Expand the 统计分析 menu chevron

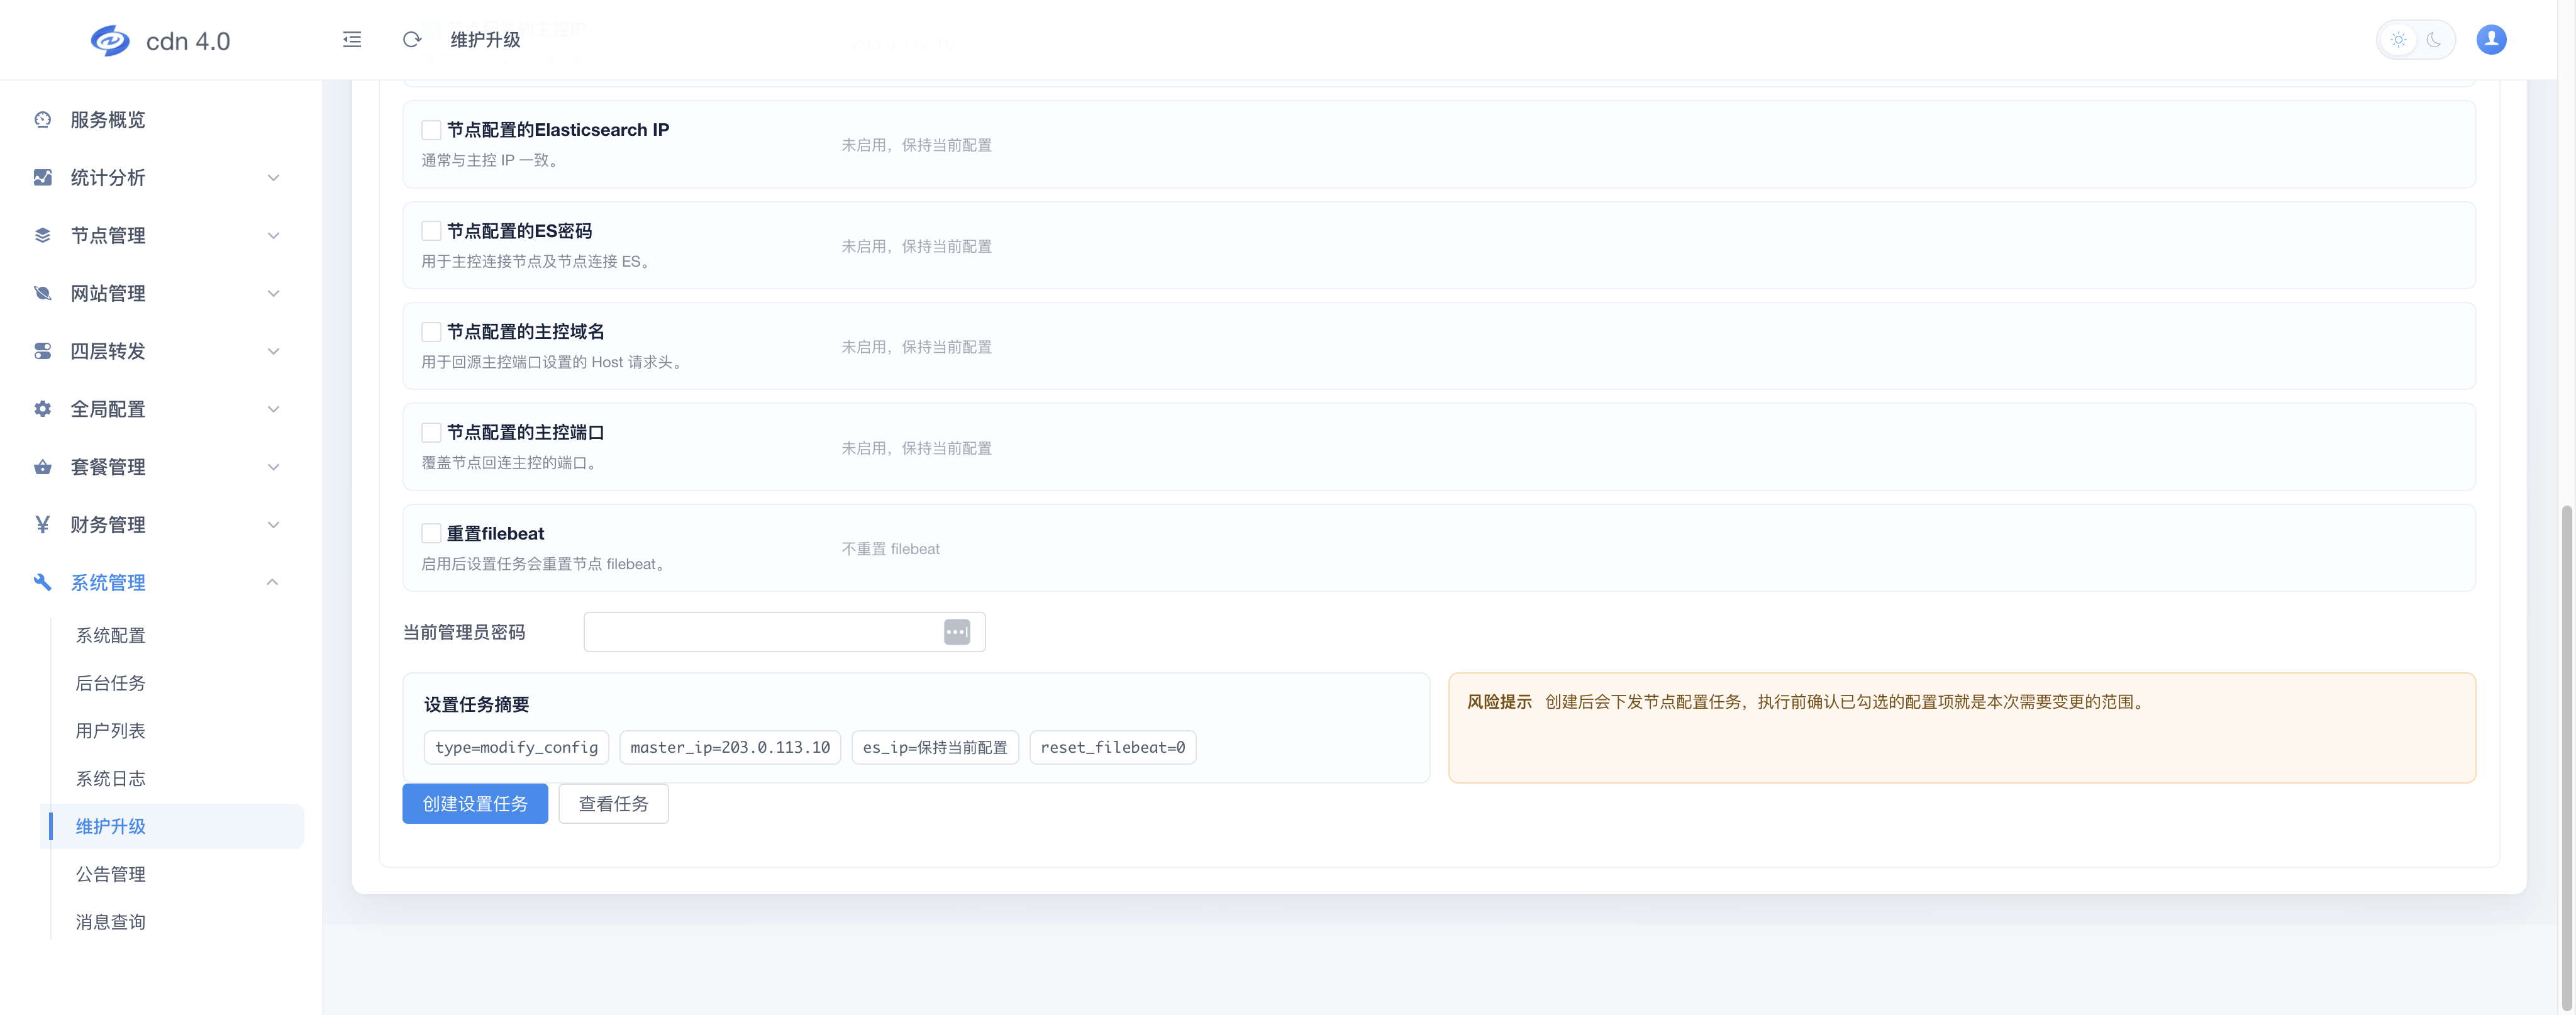(273, 178)
